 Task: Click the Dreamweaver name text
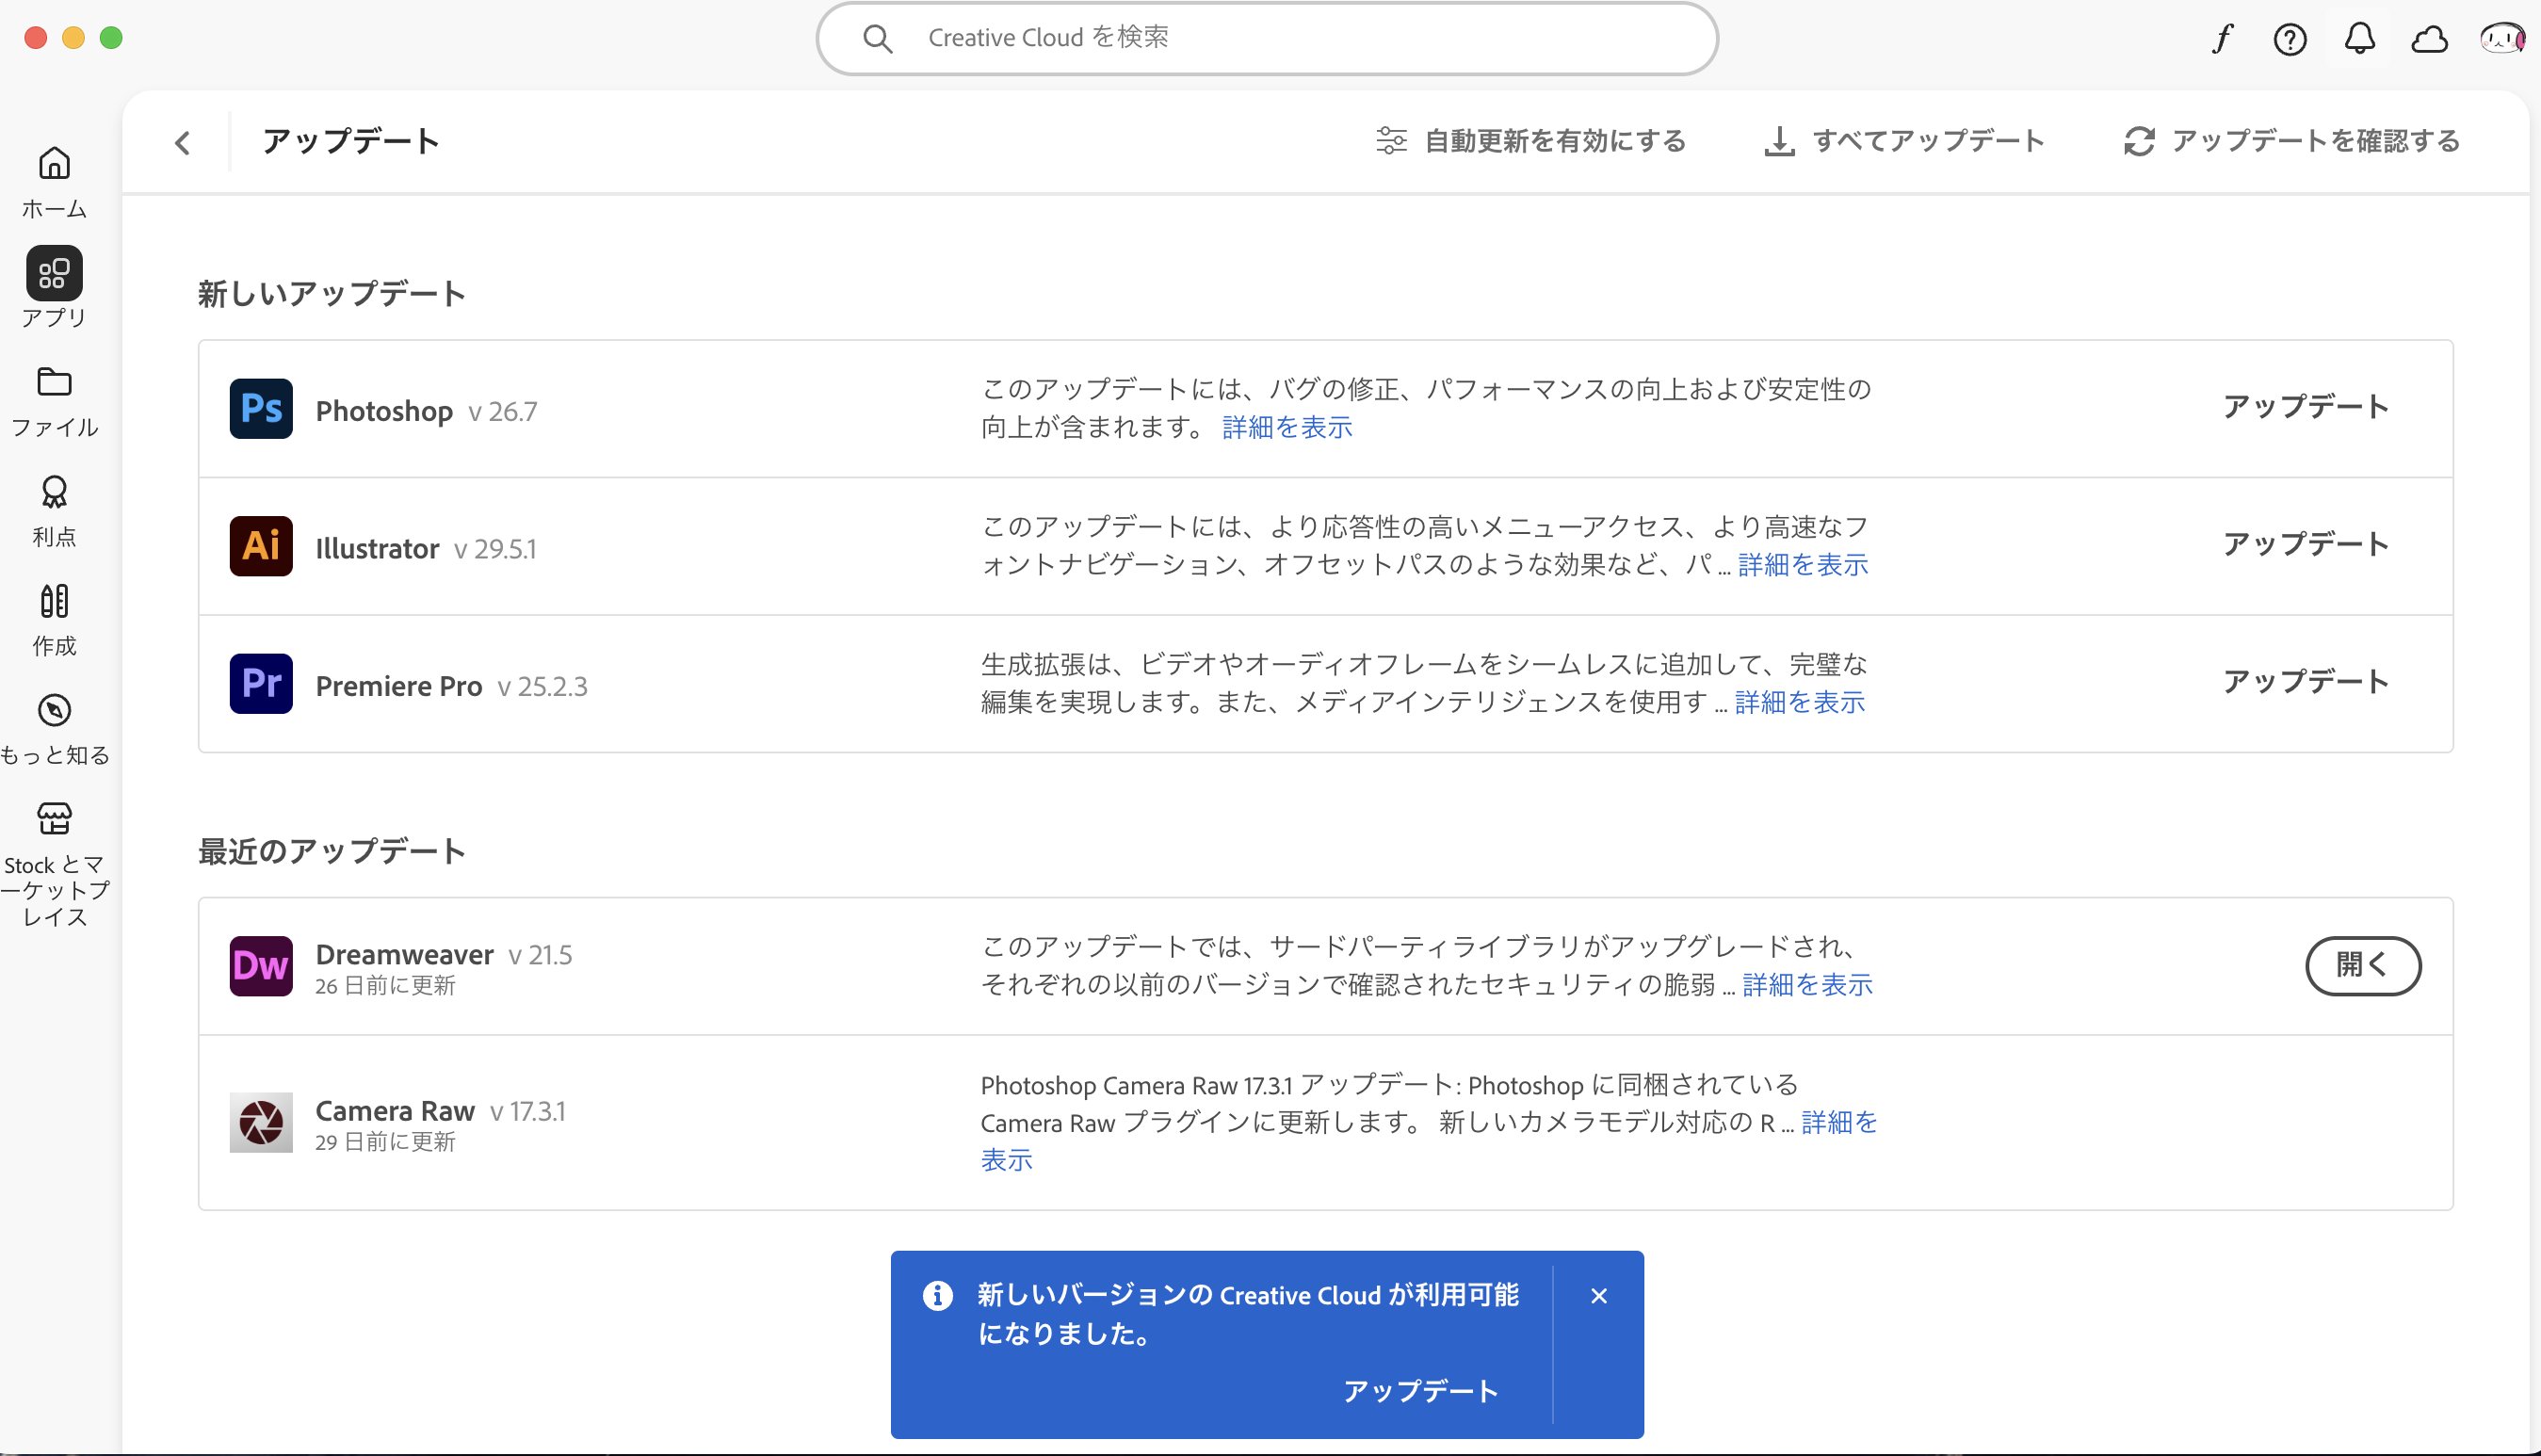[404, 954]
